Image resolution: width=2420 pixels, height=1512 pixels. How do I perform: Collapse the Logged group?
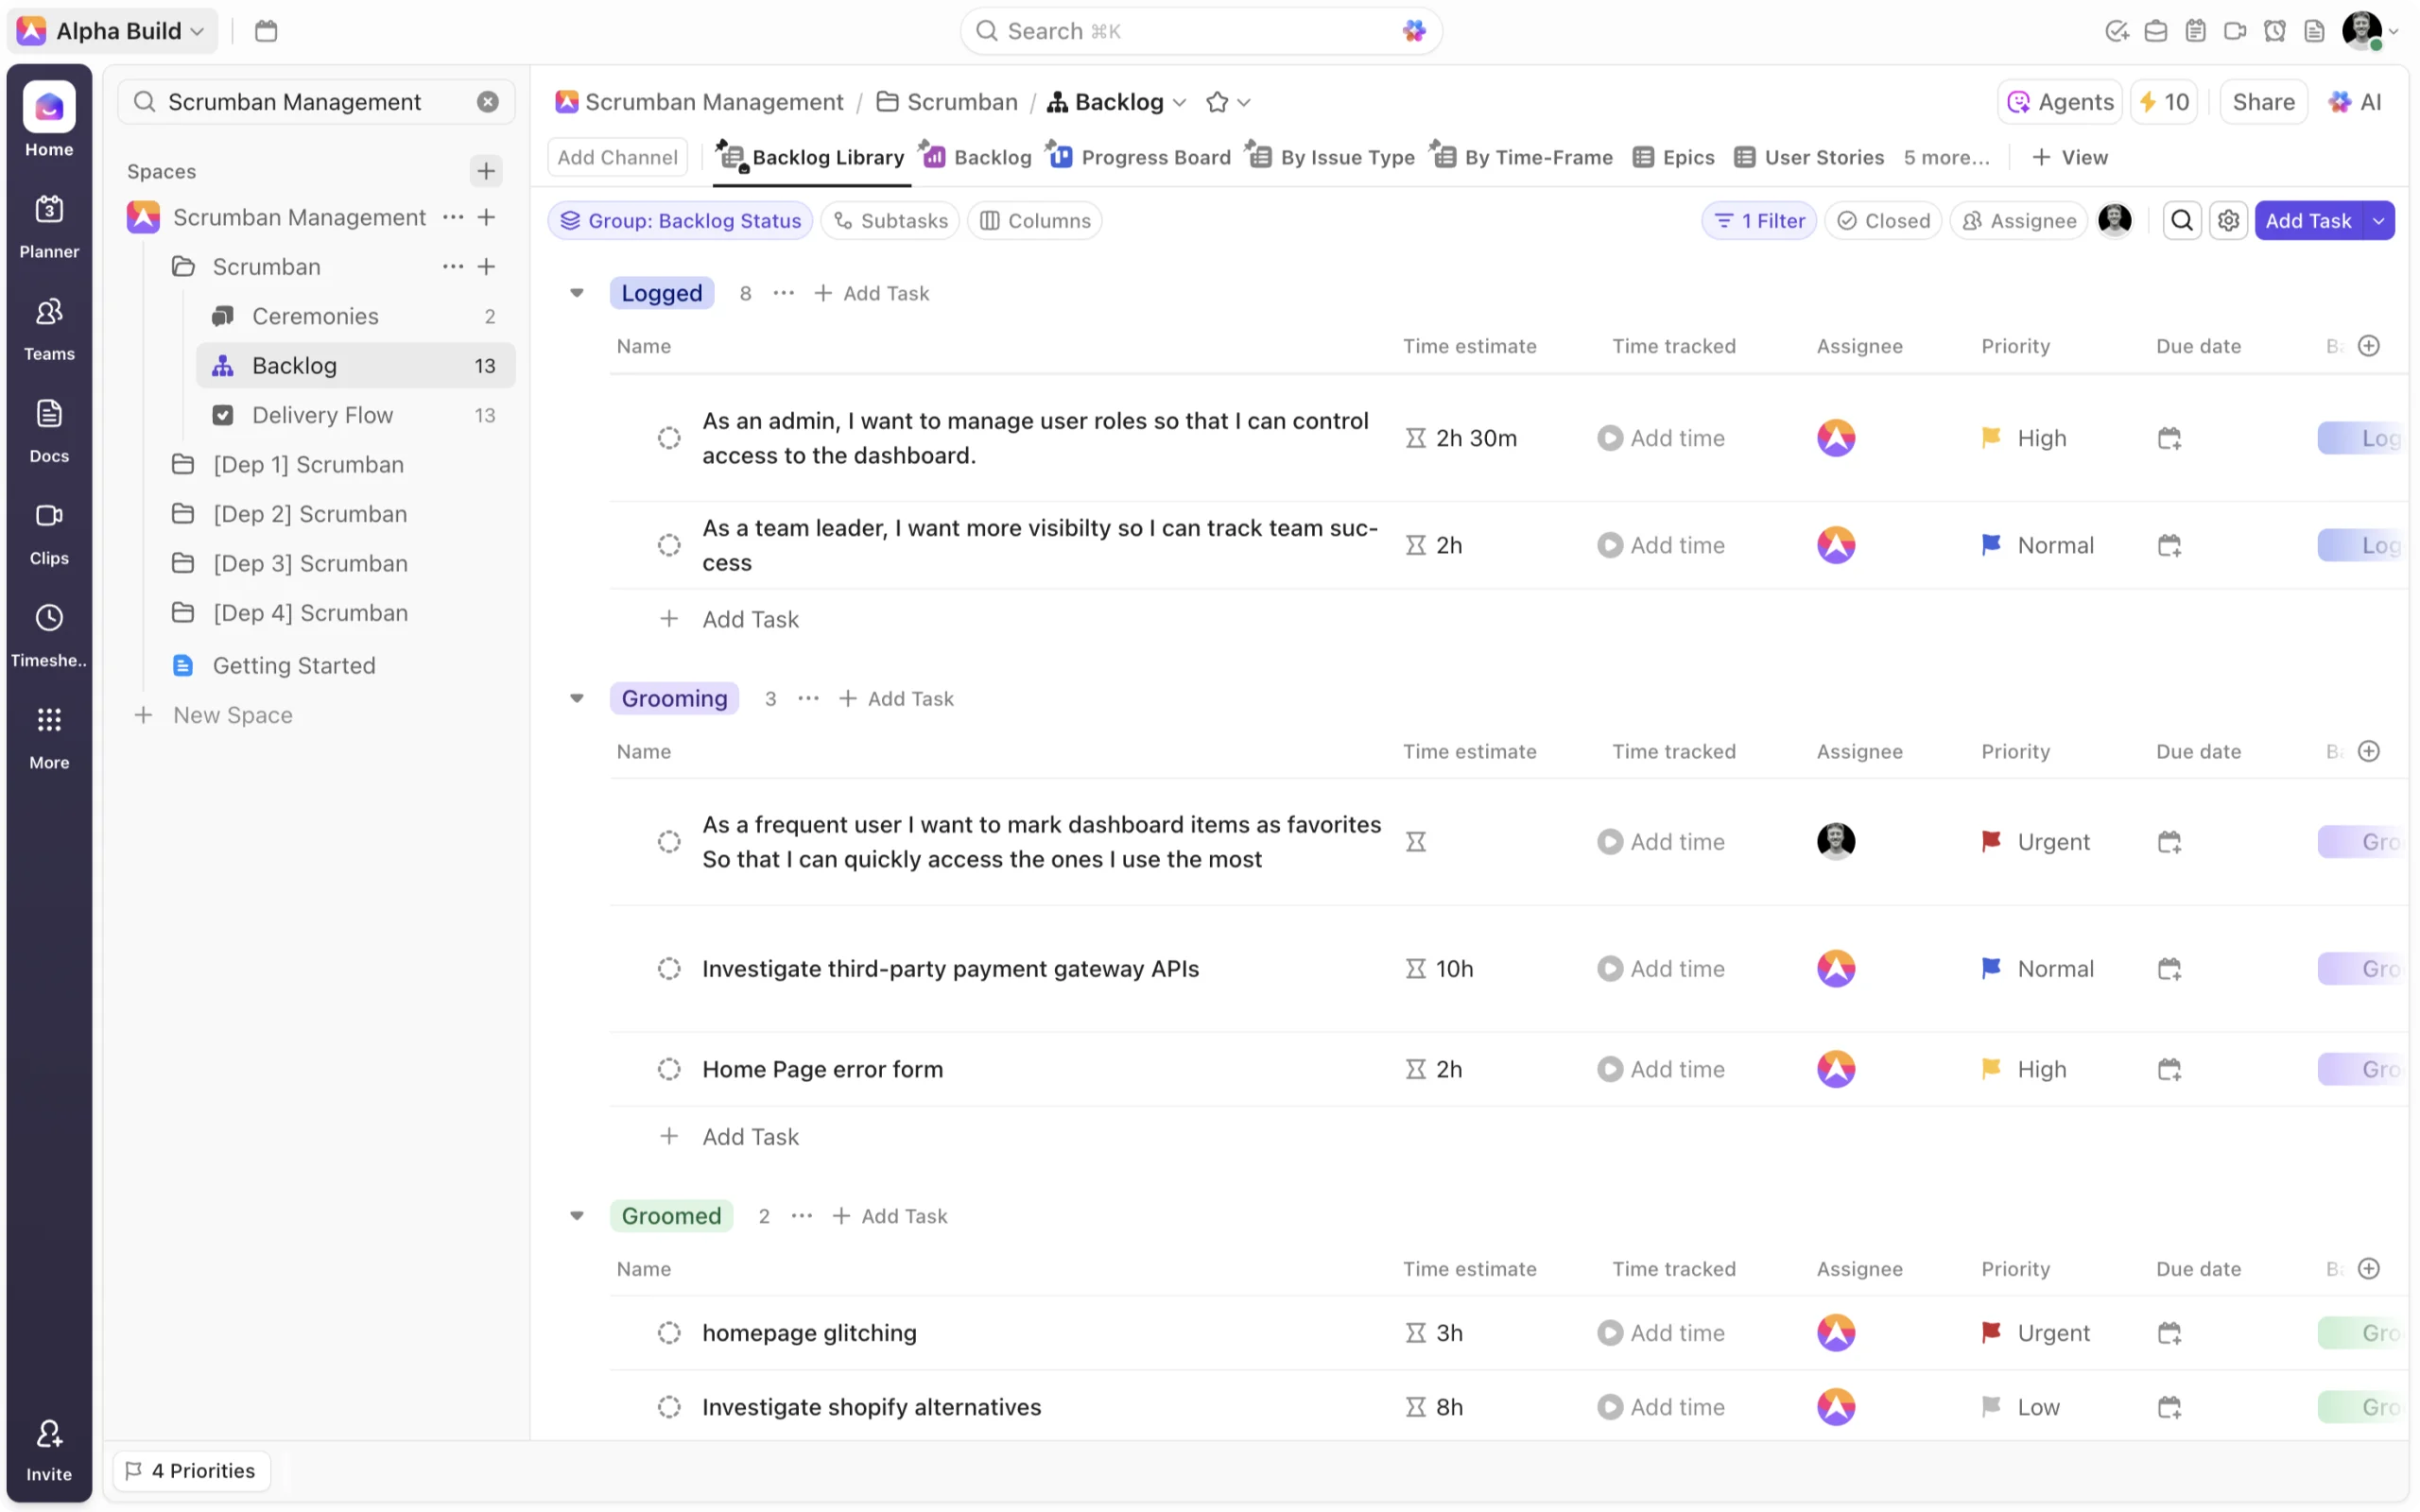pyautogui.click(x=577, y=293)
